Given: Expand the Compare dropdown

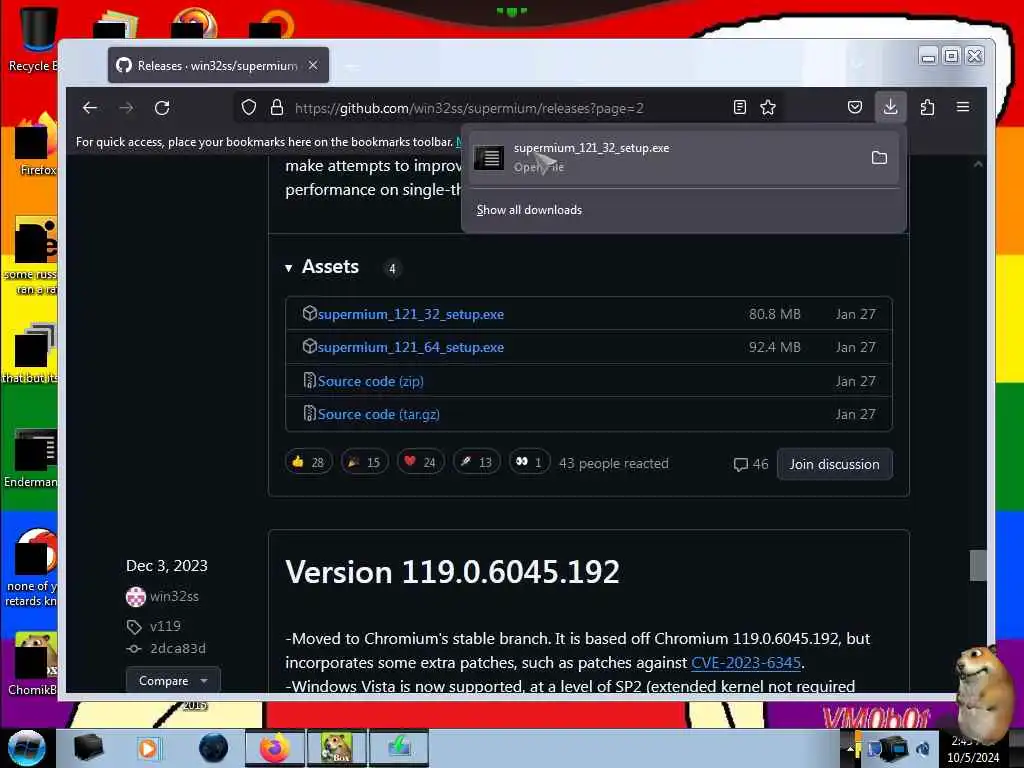Looking at the screenshot, I should pyautogui.click(x=173, y=680).
